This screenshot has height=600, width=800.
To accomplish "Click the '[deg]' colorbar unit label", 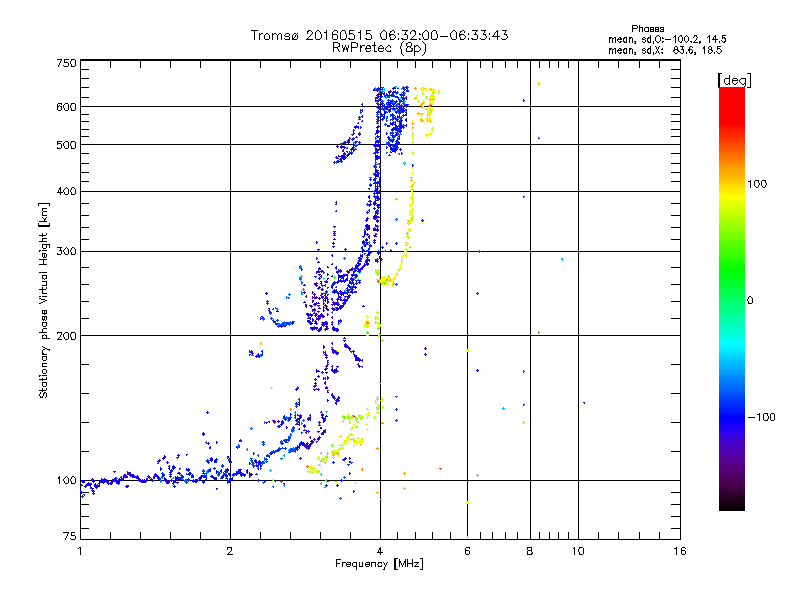I will point(734,80).
